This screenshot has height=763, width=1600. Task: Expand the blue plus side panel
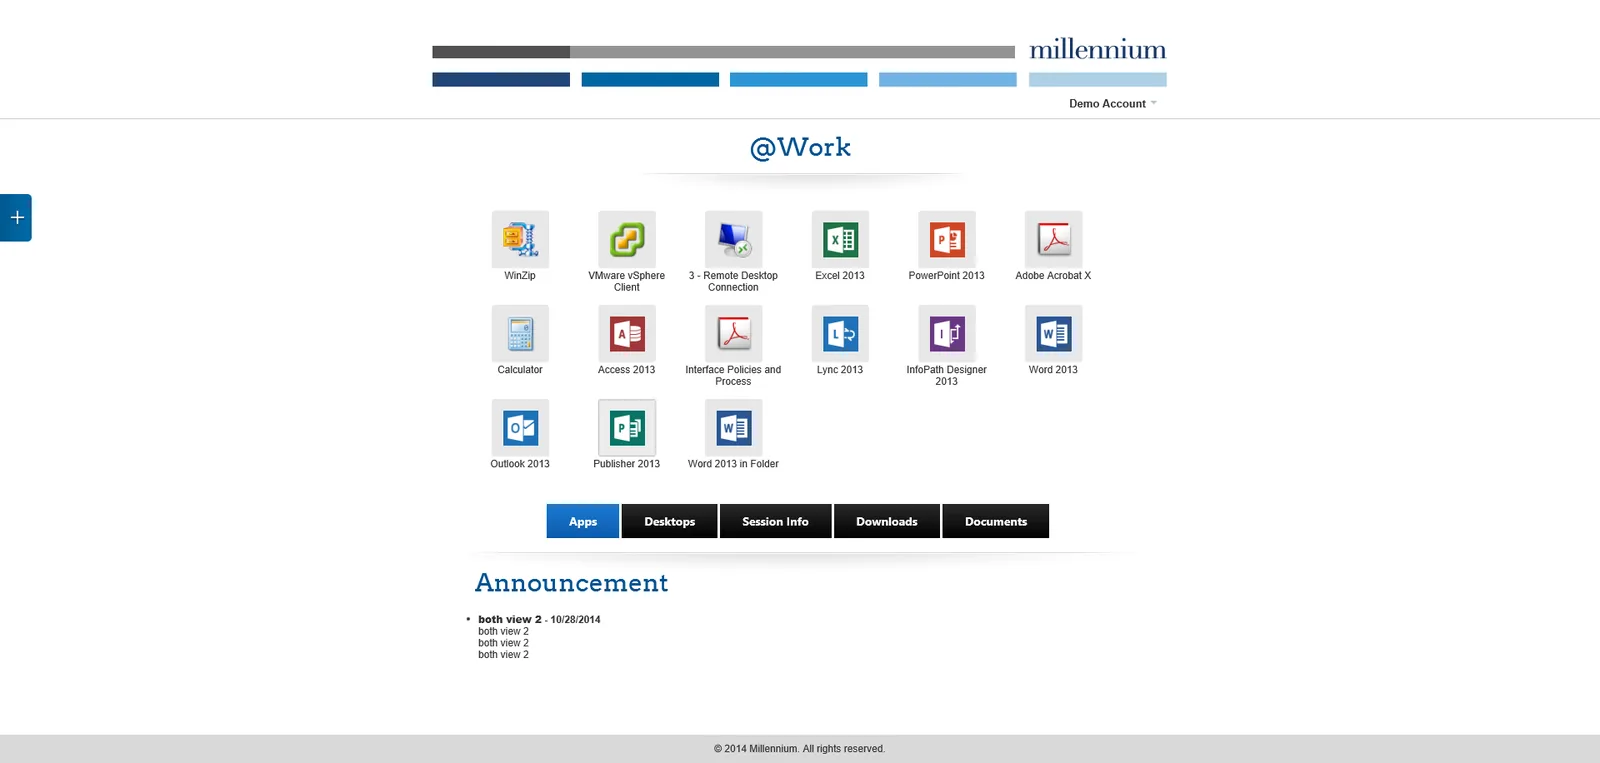point(16,217)
